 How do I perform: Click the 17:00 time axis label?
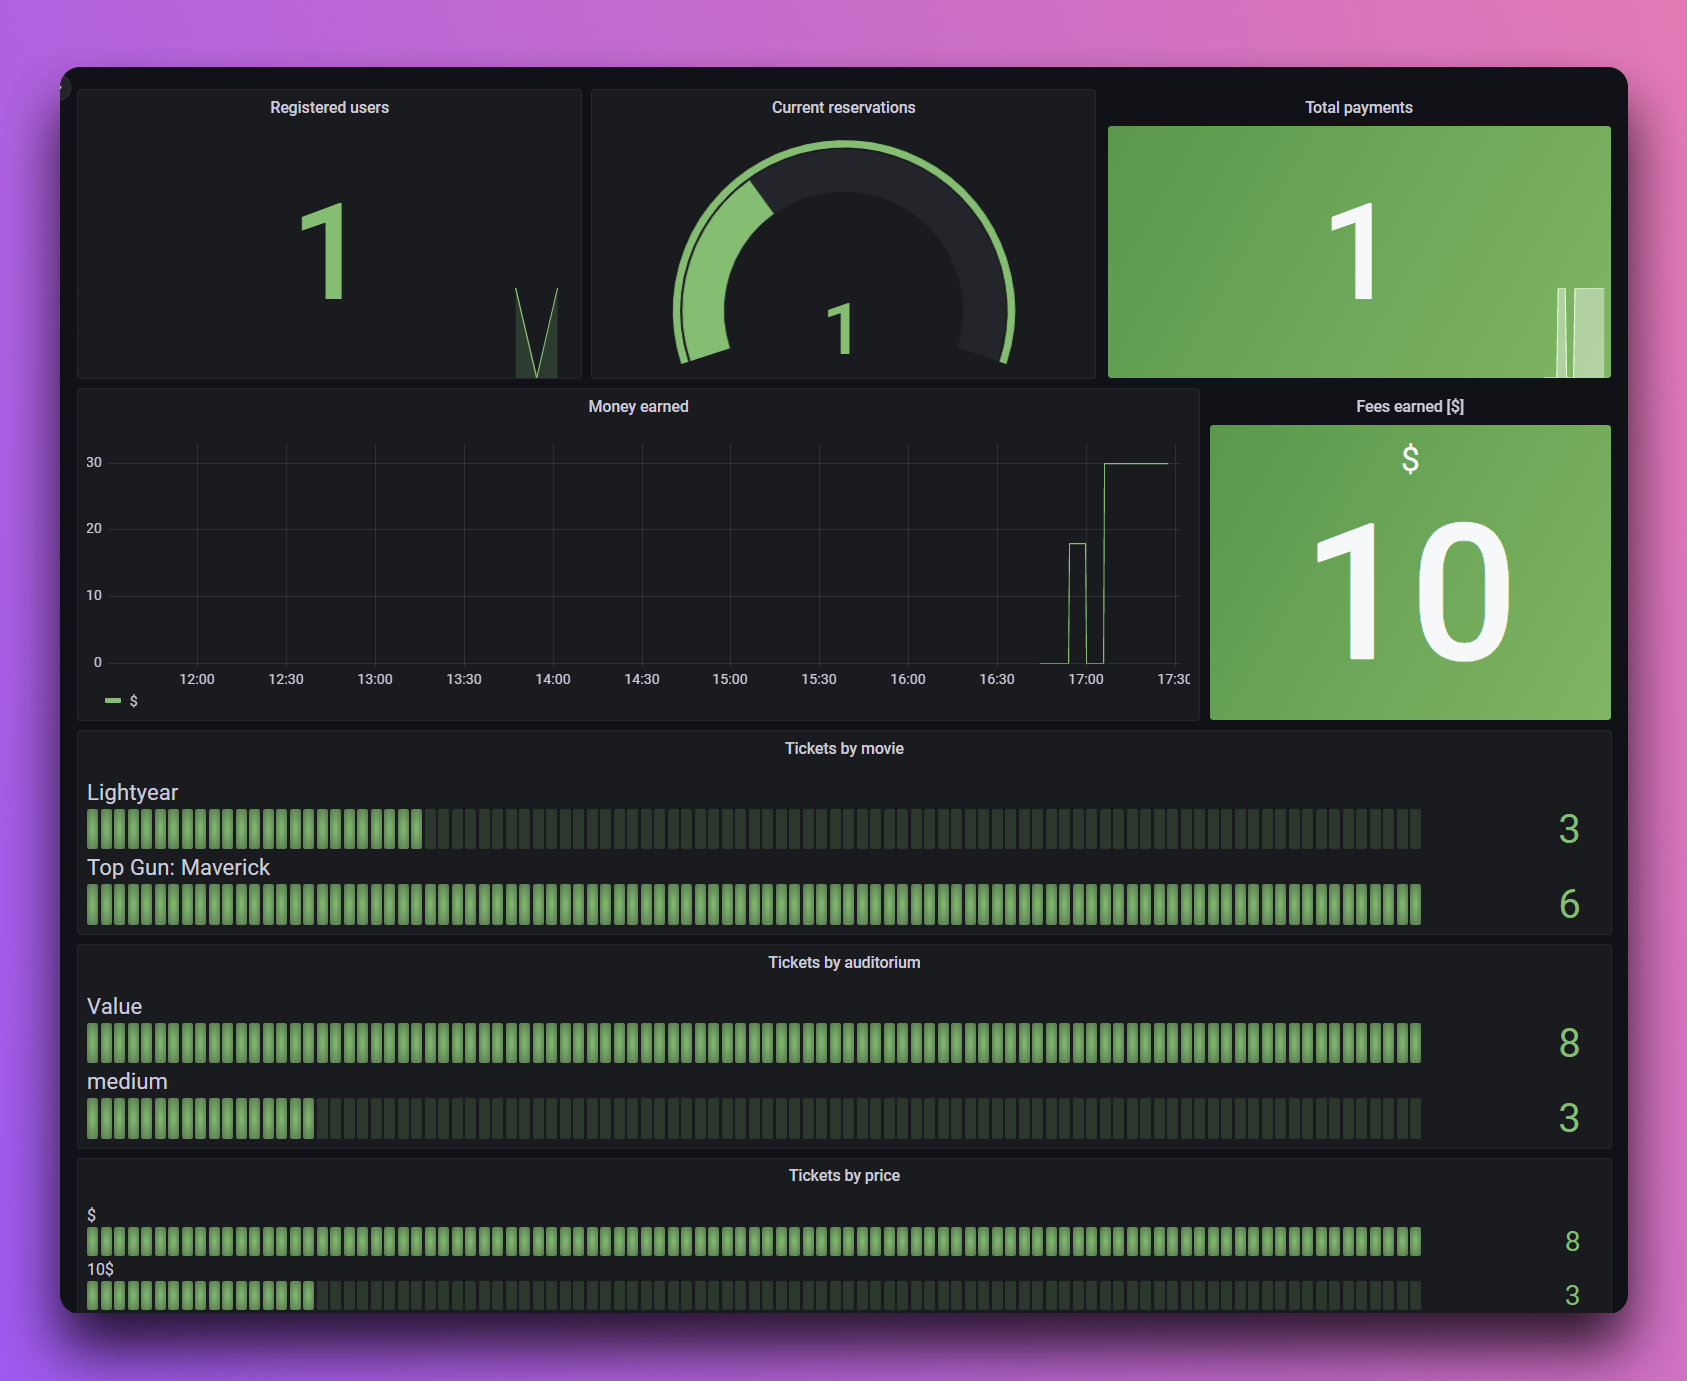pos(1085,679)
